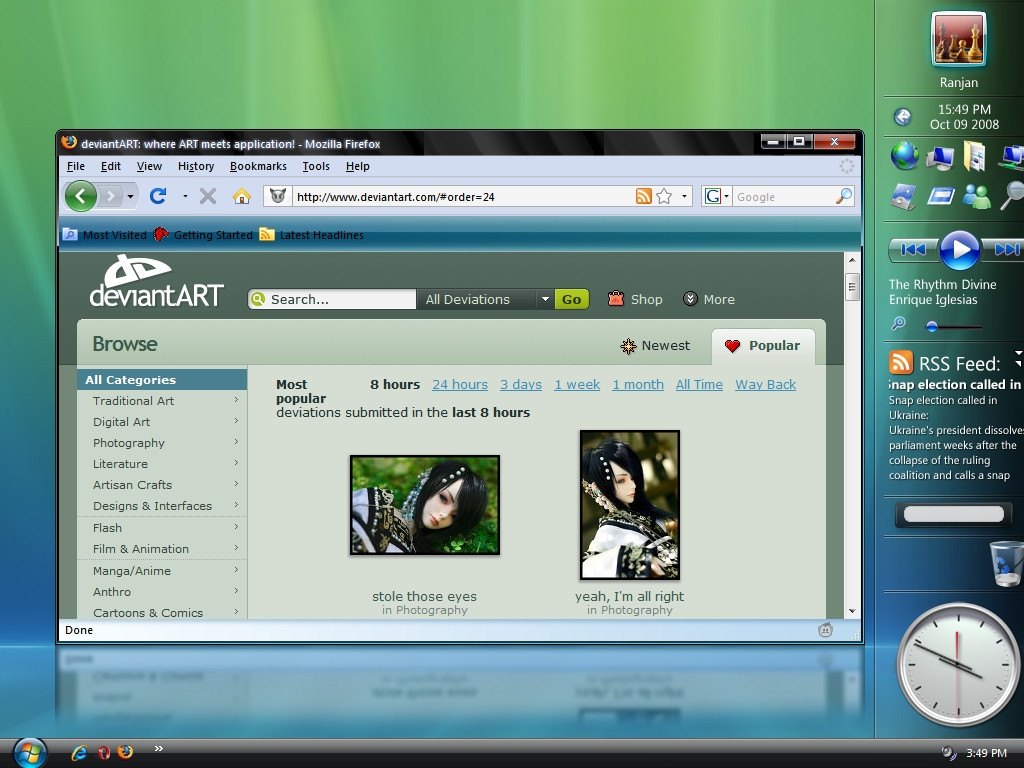
Task: Switch to the Newest tab
Action: [655, 345]
